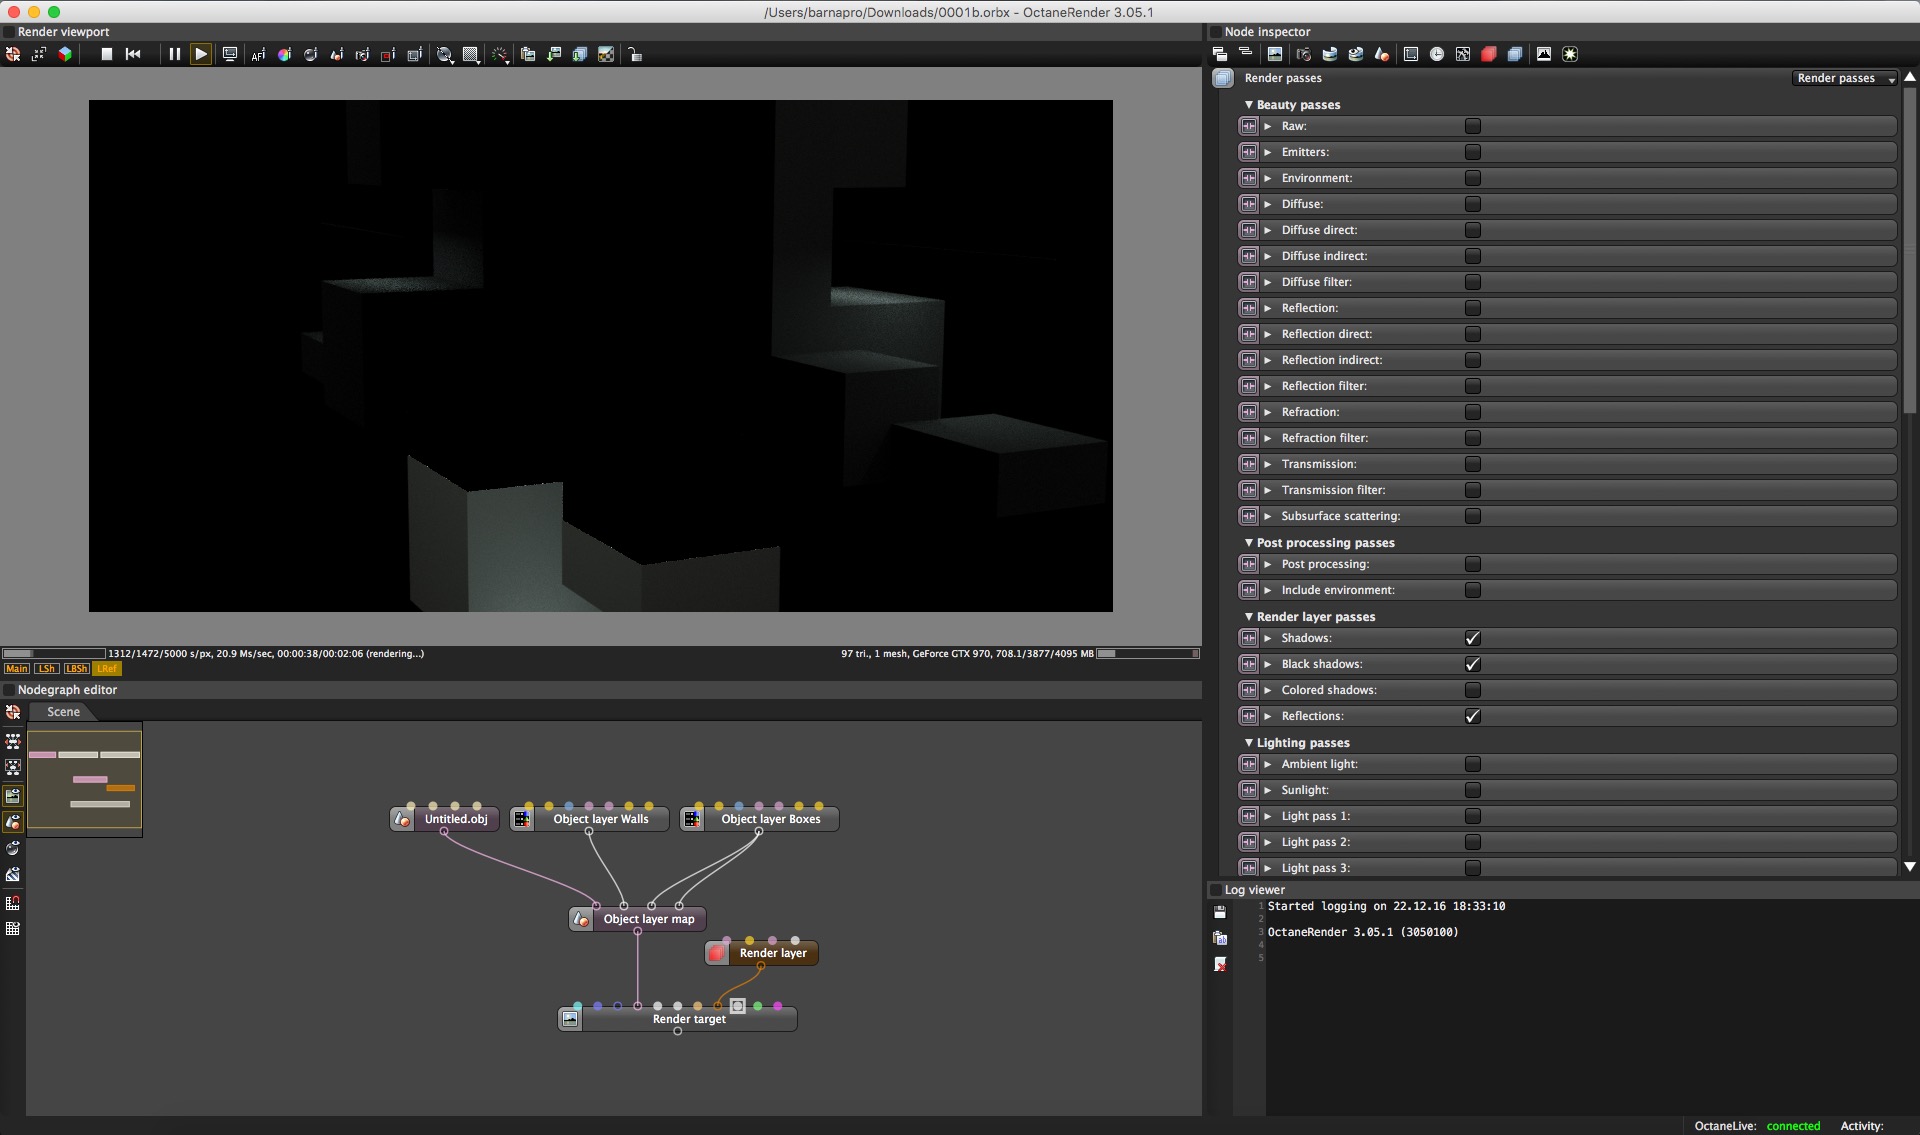Select the white balance color picker
This screenshot has height=1135, width=1920.
(x=285, y=55)
